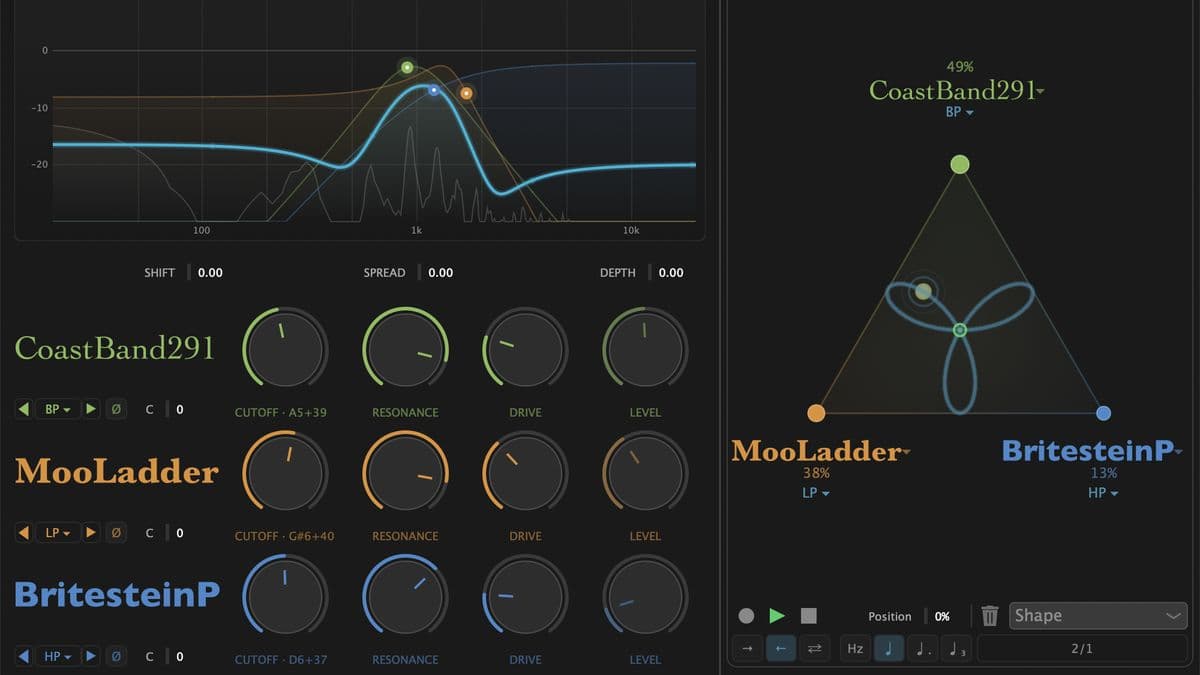The width and height of the screenshot is (1200, 675).
Task: Select the backward arrow direction button
Action: [781, 649]
